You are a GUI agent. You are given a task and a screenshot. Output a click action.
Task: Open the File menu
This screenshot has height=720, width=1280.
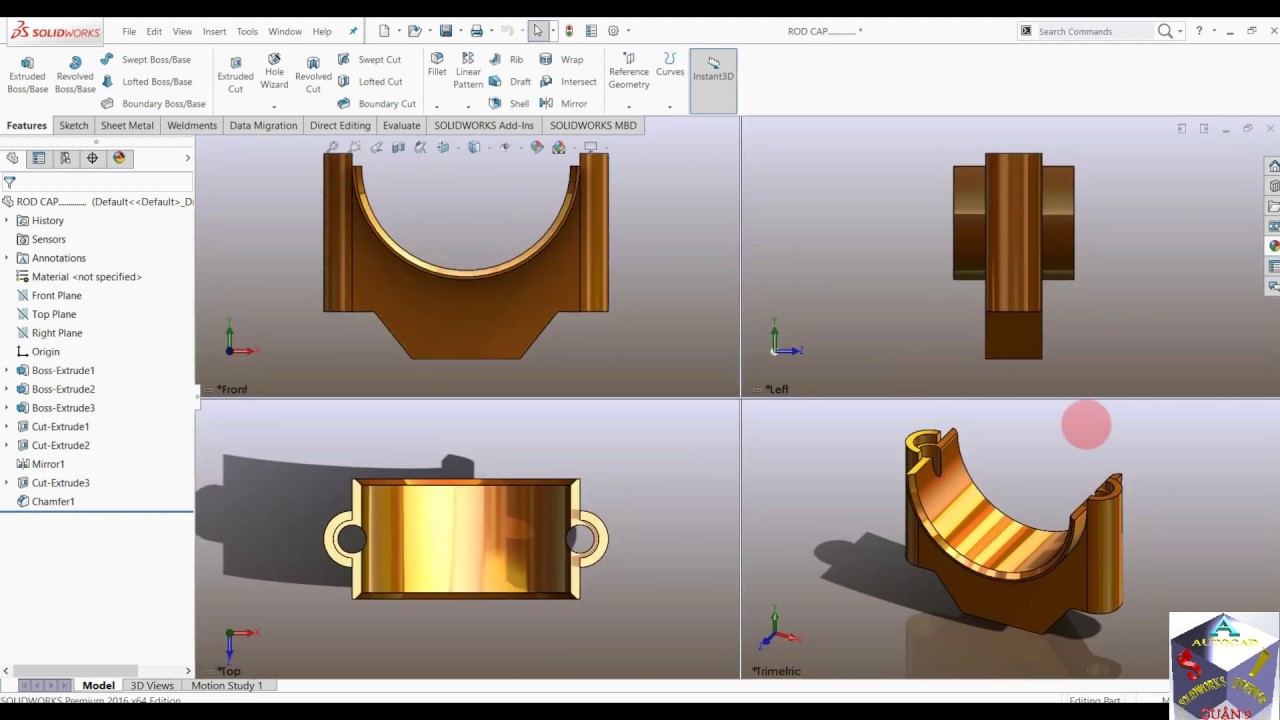pos(129,31)
